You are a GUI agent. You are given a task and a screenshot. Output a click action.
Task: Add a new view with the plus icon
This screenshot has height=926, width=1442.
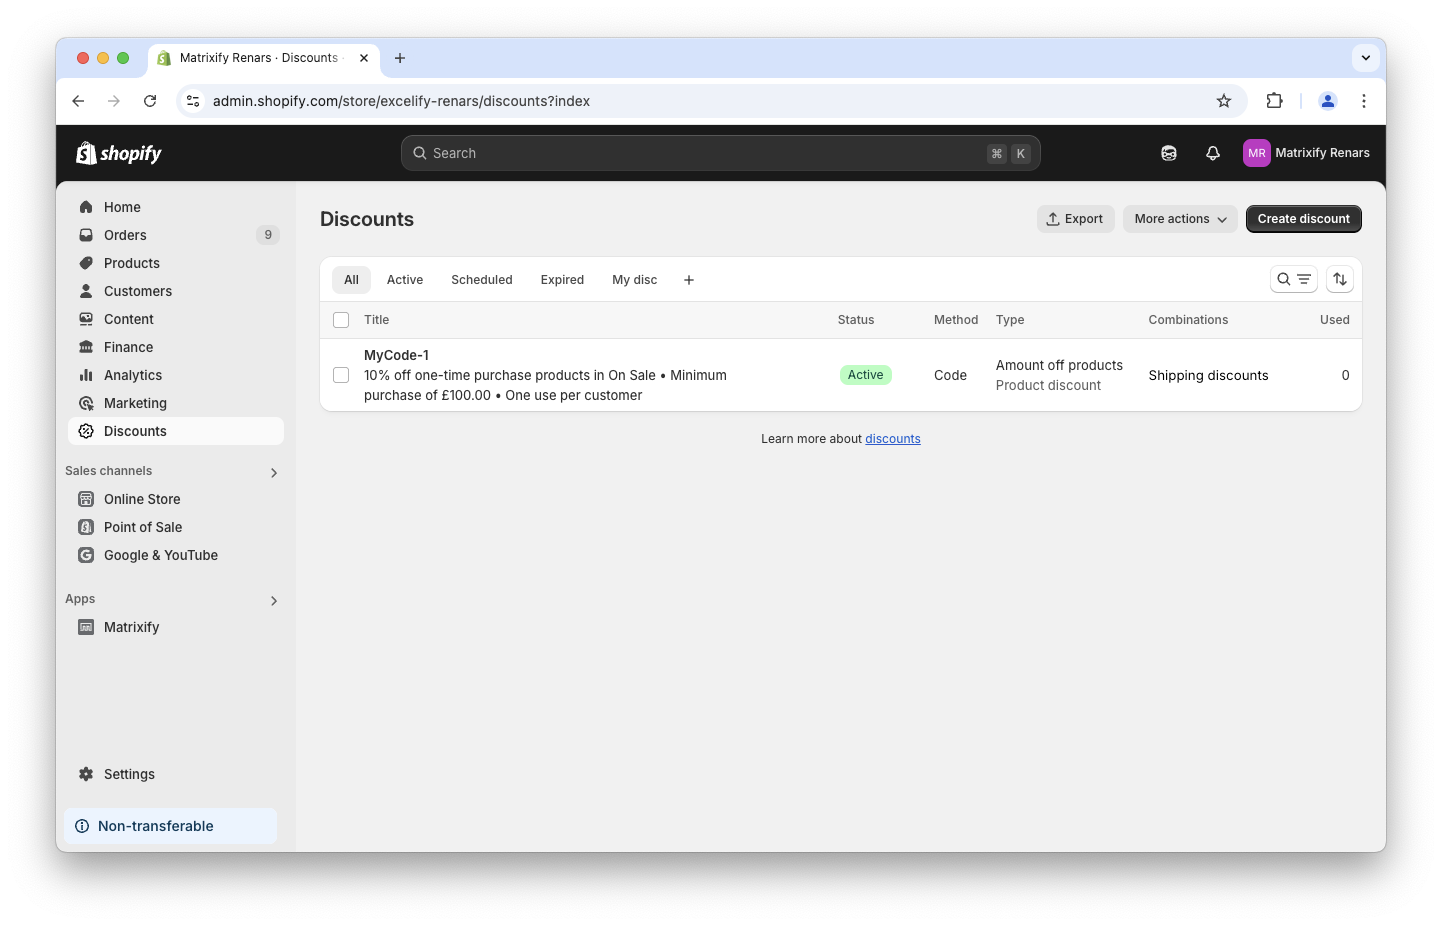[688, 280]
